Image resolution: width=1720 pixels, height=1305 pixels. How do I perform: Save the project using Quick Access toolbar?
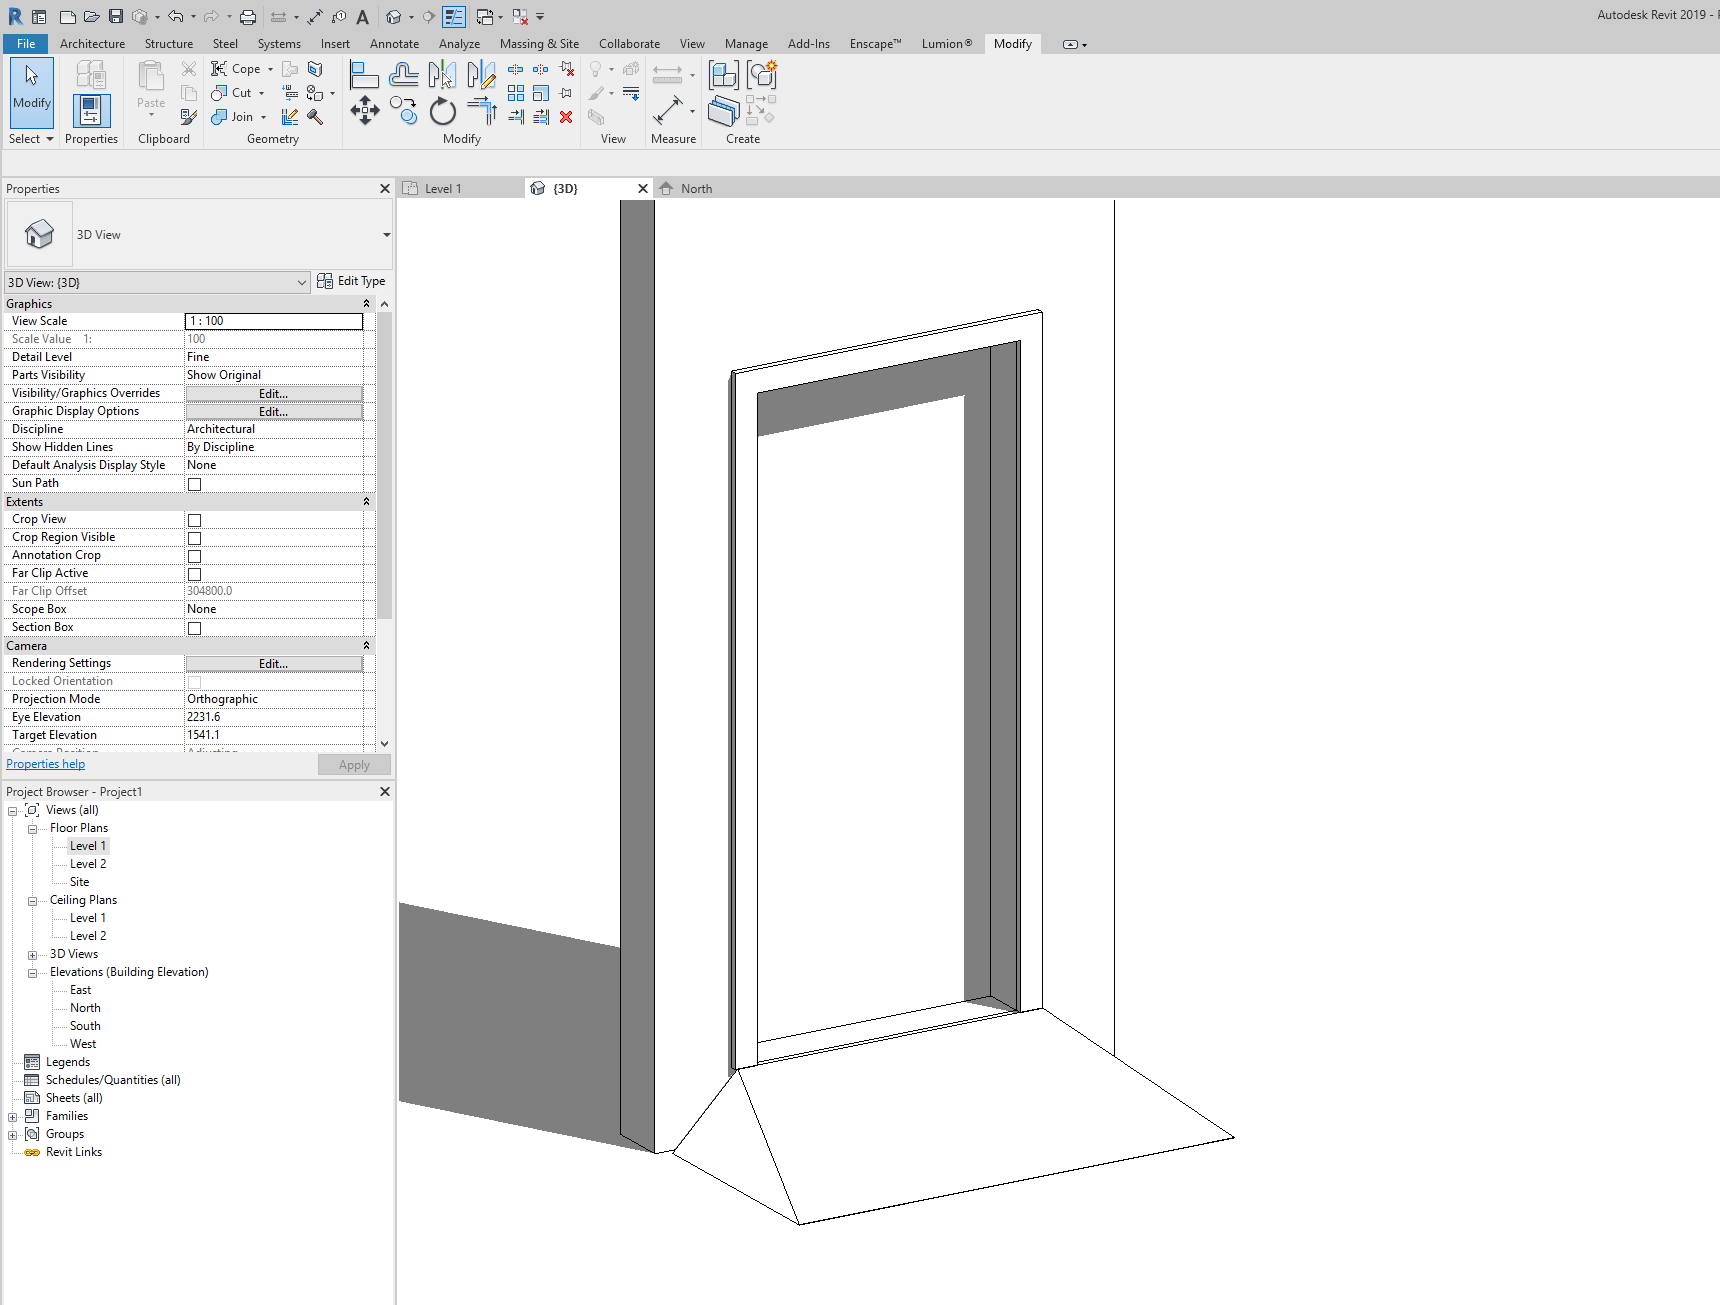pyautogui.click(x=114, y=17)
